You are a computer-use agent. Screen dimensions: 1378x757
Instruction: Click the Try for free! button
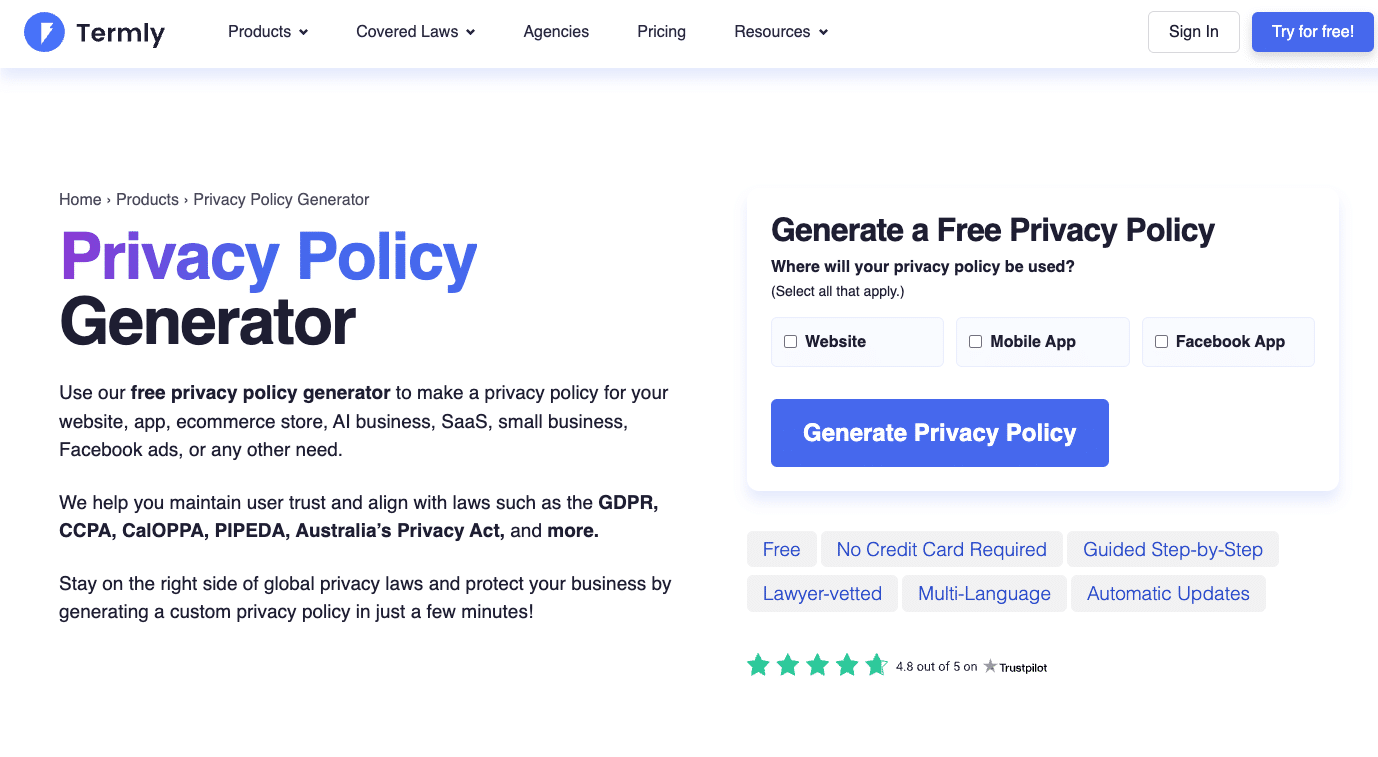[1312, 32]
